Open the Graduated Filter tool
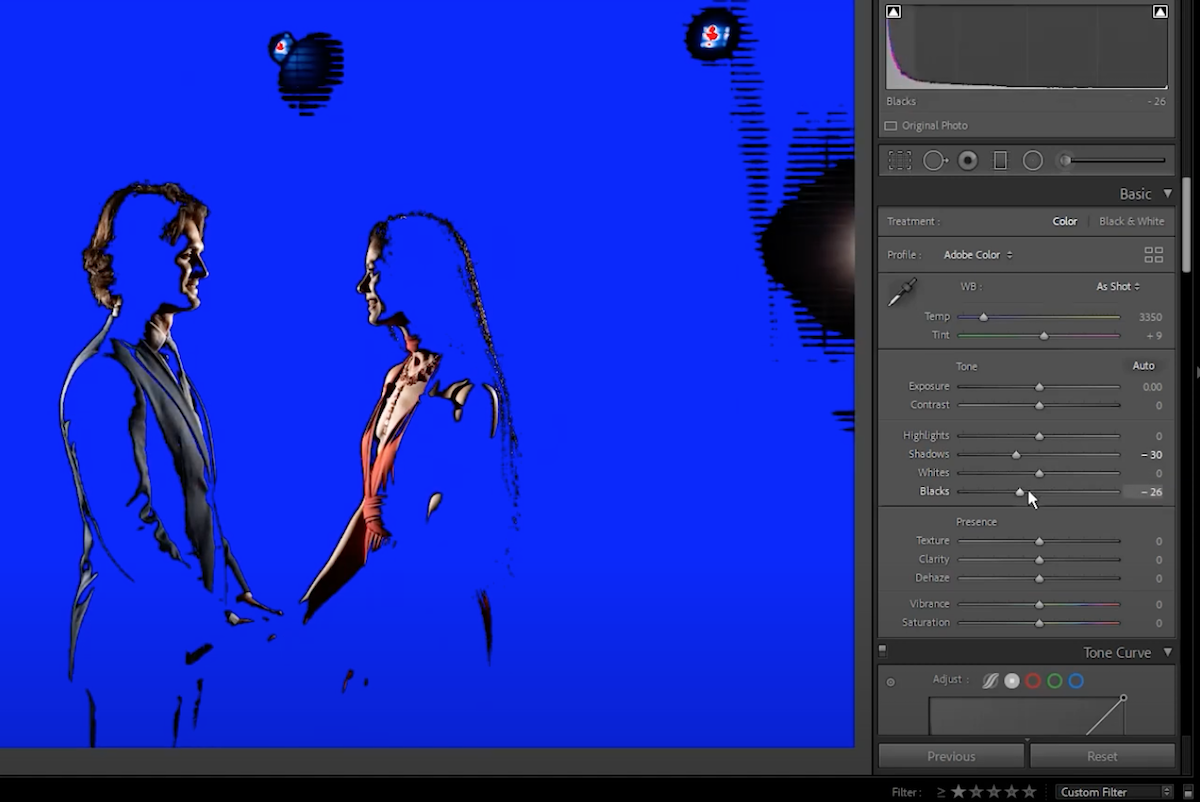1200x802 pixels. click(x=1000, y=160)
